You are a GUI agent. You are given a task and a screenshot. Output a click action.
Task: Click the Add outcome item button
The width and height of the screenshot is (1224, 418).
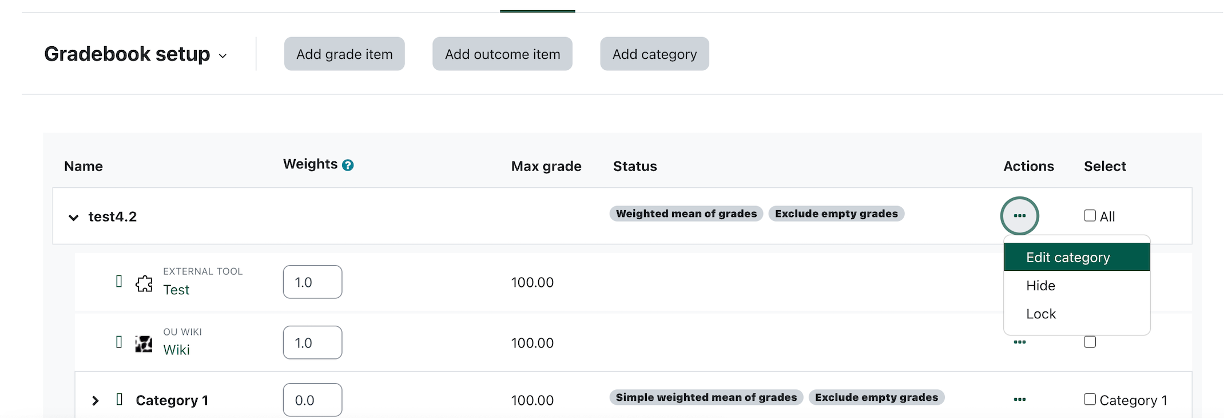pos(502,54)
